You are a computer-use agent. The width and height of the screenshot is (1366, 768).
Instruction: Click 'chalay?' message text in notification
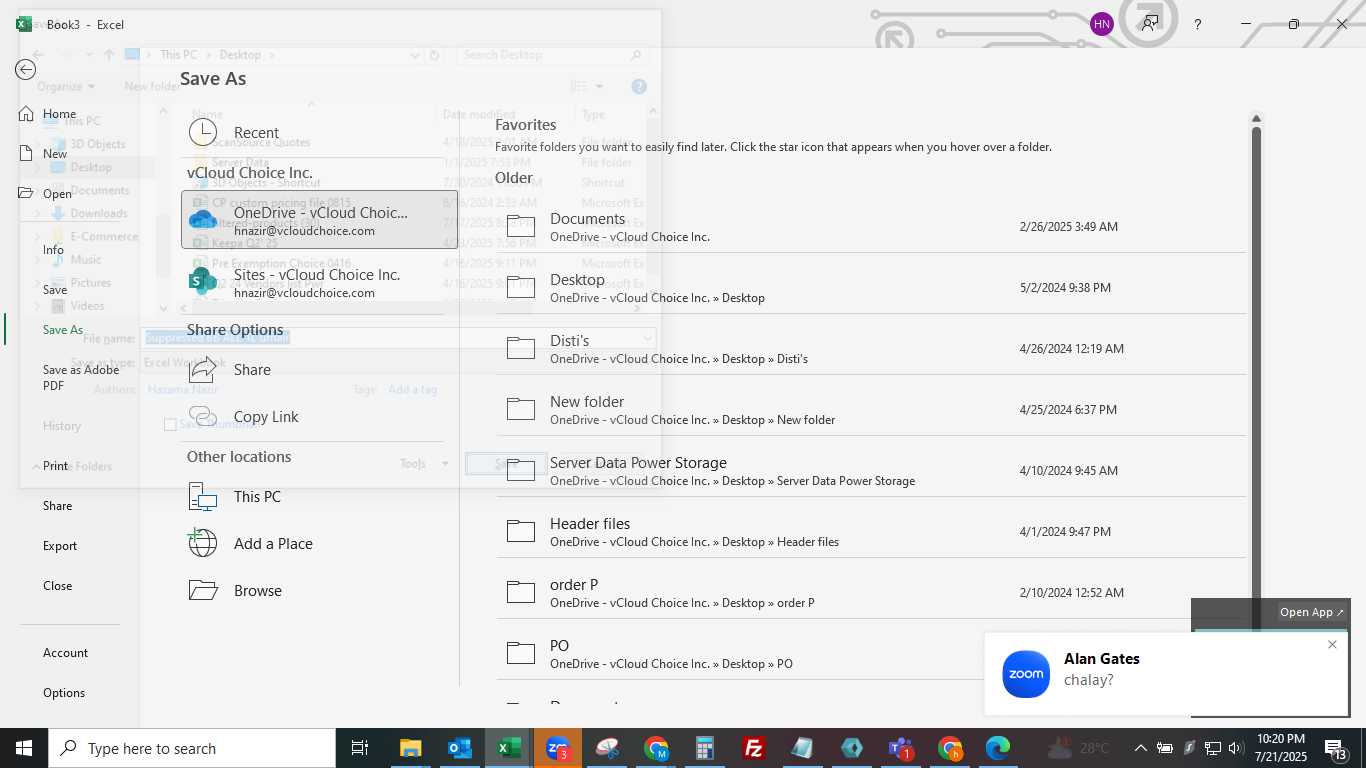(x=1088, y=680)
